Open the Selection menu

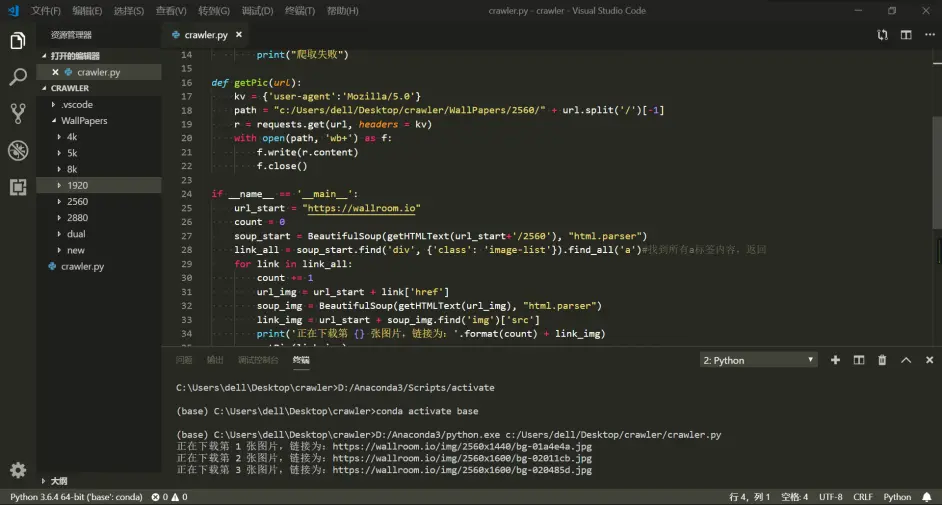[x=129, y=11]
